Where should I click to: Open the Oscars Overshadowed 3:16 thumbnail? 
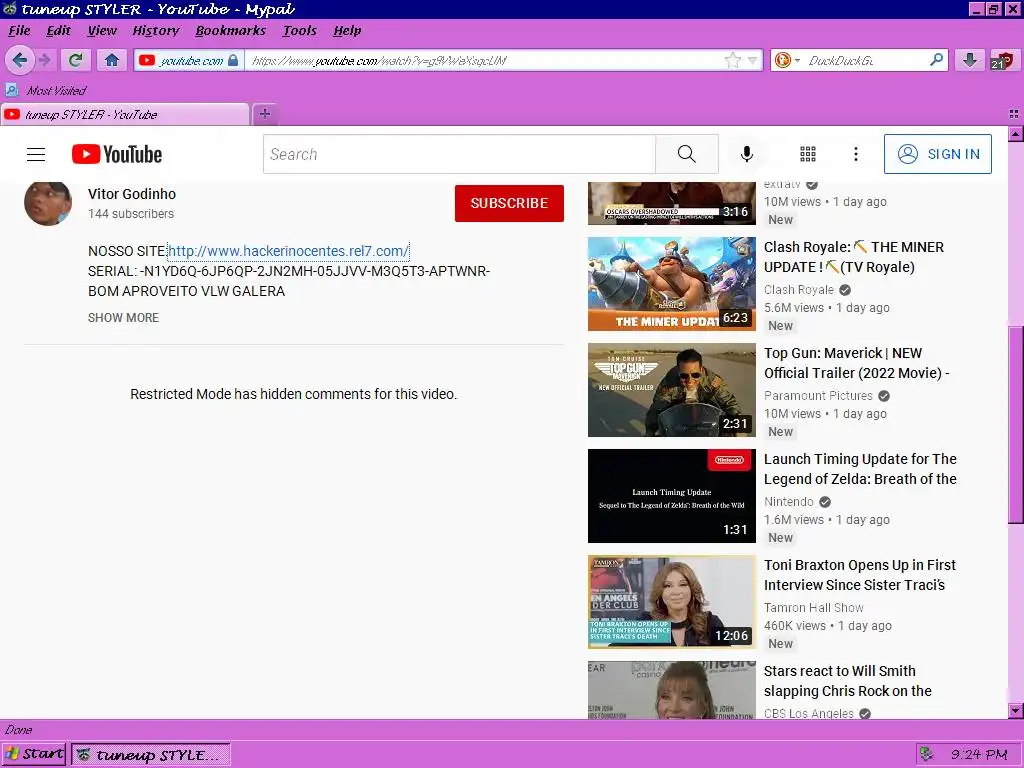671,203
